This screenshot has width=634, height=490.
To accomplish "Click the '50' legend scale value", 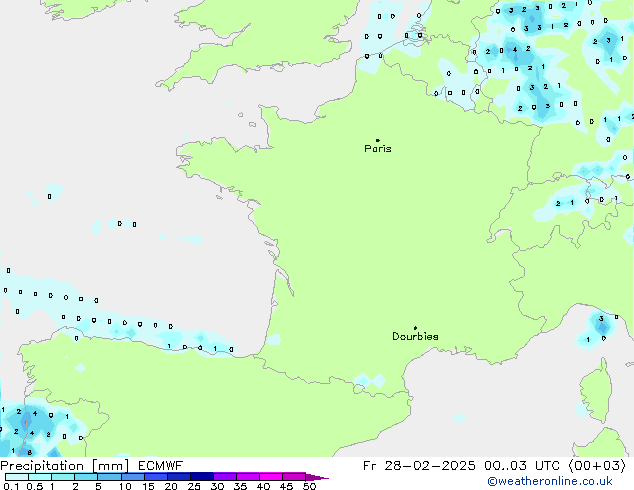I will point(309,486).
